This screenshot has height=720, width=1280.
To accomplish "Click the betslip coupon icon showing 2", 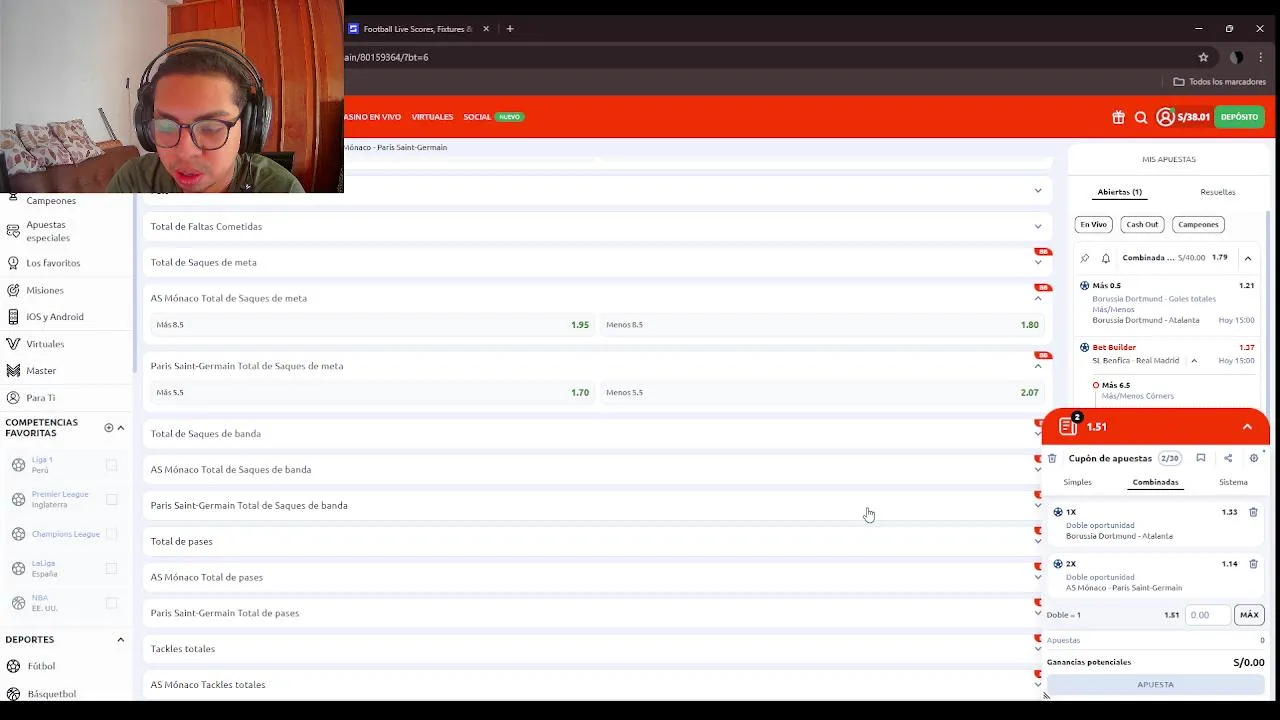I will [1069, 426].
